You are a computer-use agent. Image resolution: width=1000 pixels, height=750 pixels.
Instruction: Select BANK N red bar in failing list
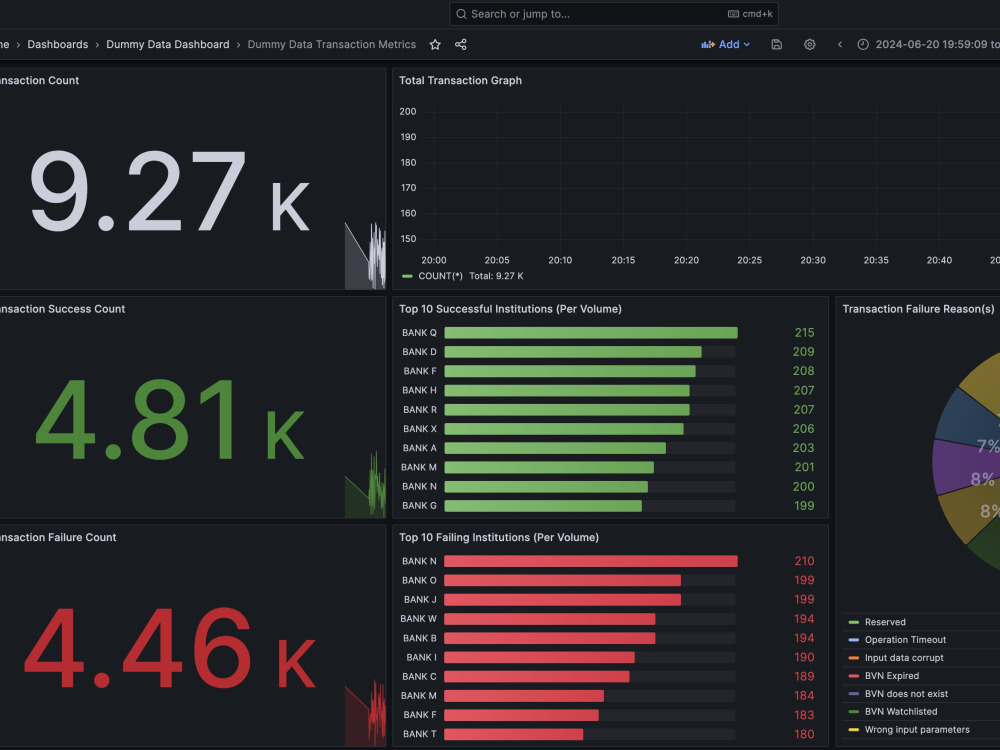[x=591, y=561]
